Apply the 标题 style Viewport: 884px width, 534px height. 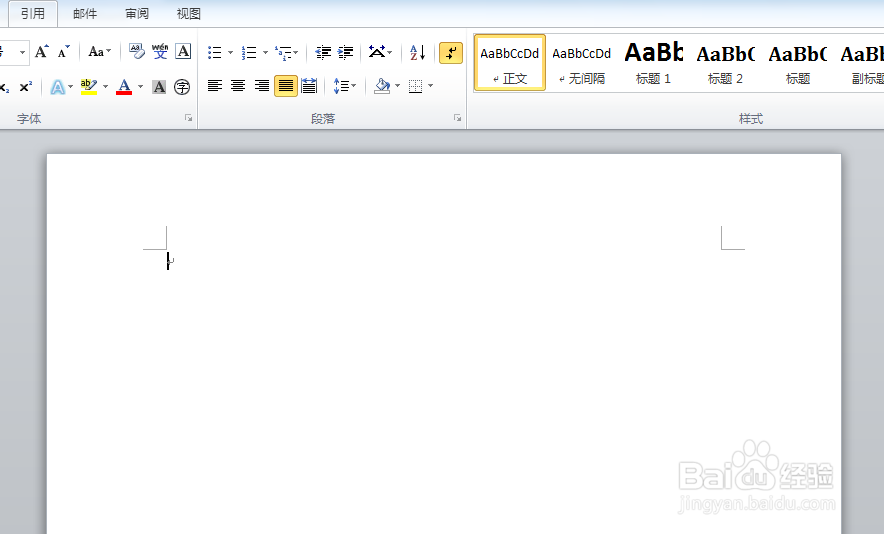(798, 63)
